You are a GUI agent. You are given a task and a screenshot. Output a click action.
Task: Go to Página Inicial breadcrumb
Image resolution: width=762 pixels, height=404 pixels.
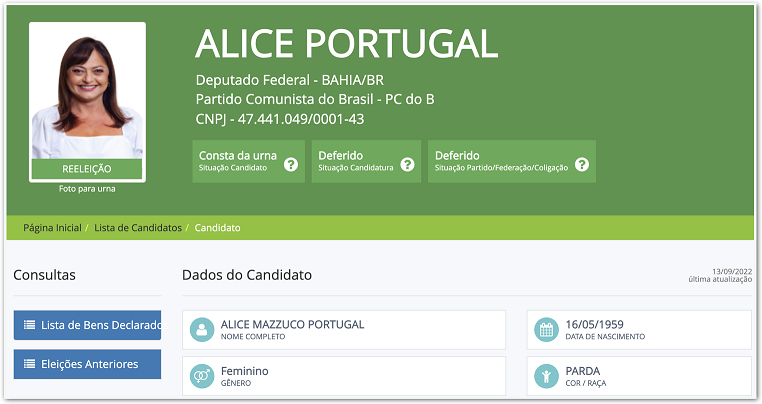pyautogui.click(x=52, y=228)
